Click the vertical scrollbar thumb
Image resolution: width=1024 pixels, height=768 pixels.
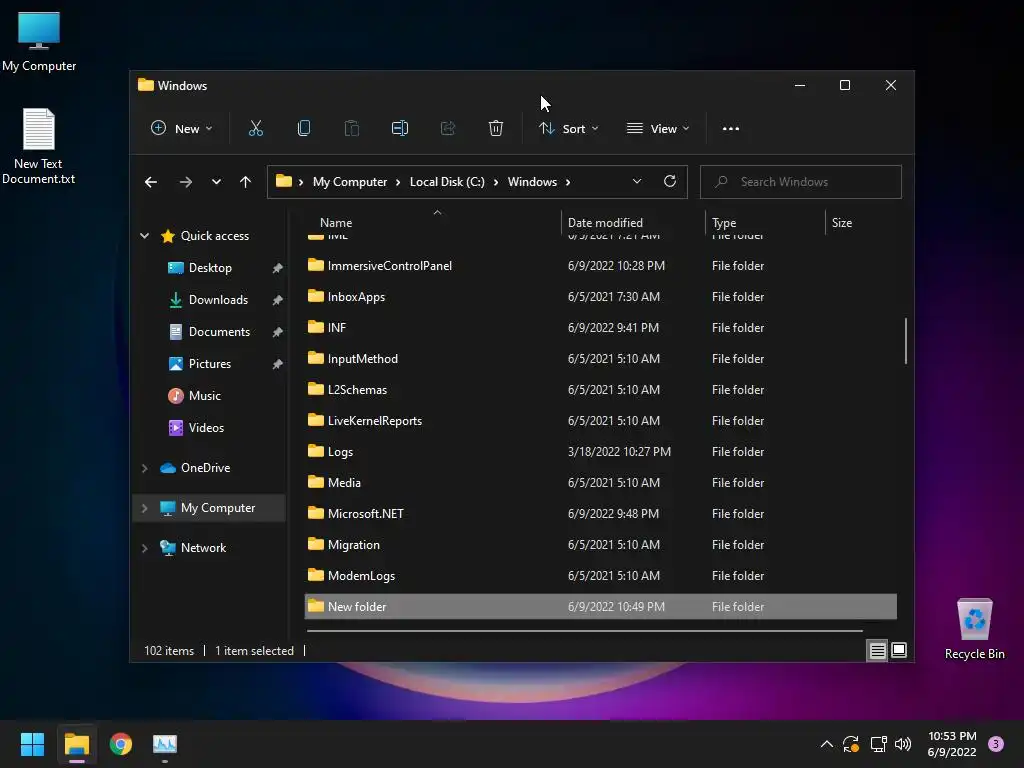coord(905,341)
